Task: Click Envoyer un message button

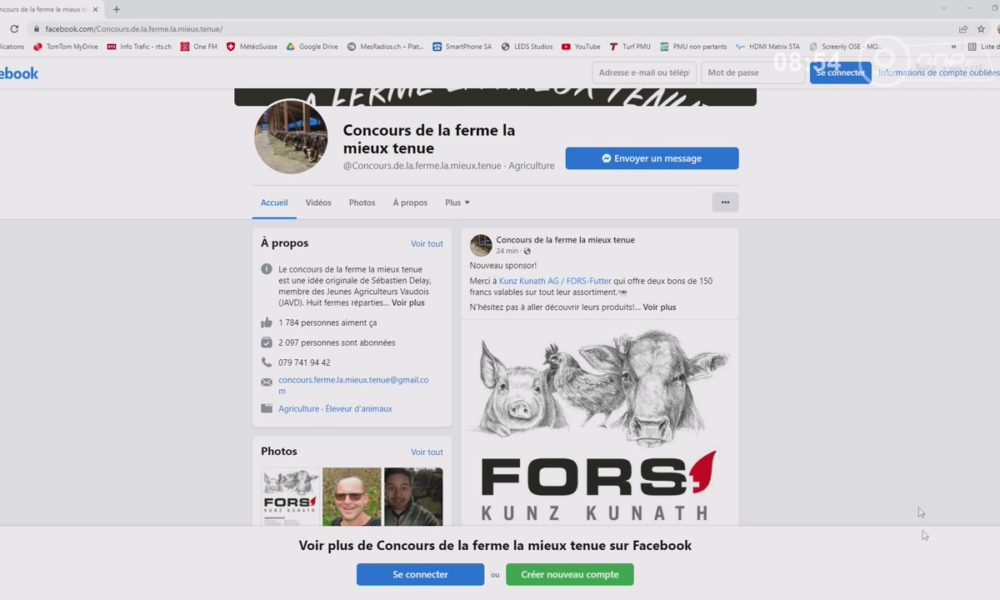Action: coord(652,158)
